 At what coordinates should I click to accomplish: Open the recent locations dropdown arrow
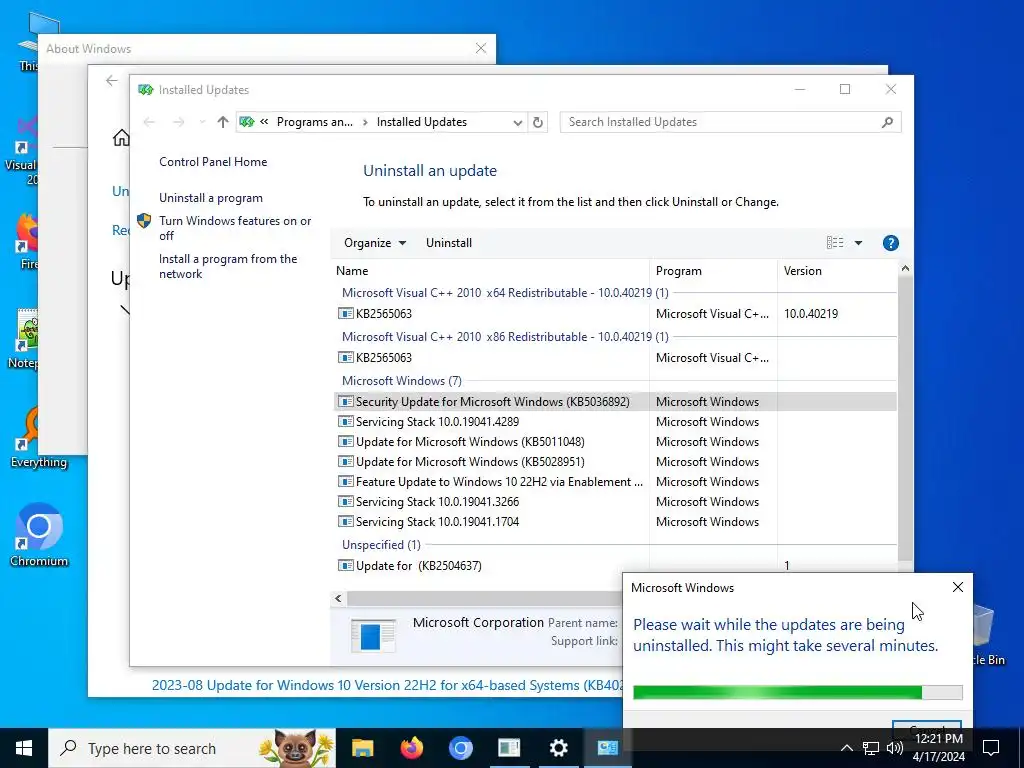point(202,122)
